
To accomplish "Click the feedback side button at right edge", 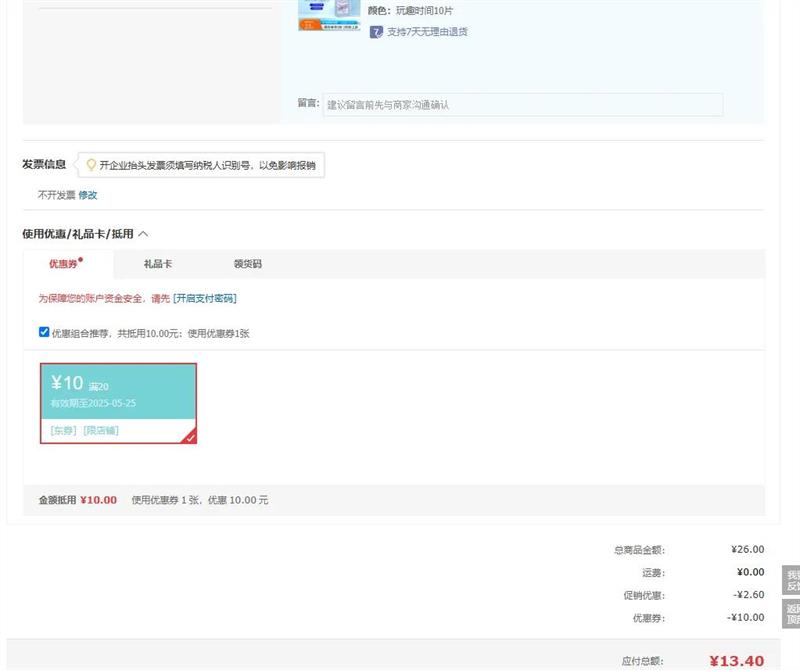I will point(791,581).
